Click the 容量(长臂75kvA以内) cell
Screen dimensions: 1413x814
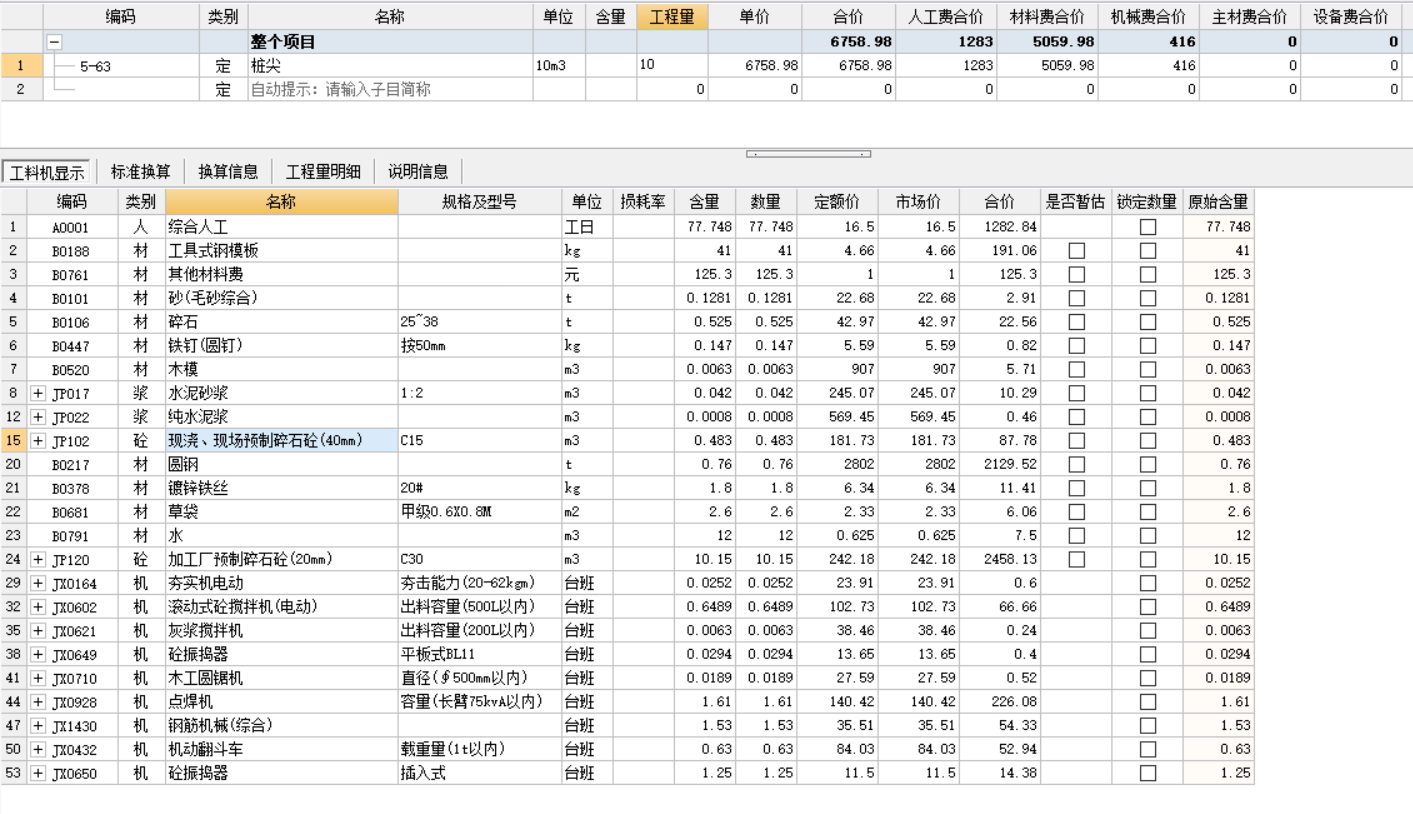(x=479, y=702)
